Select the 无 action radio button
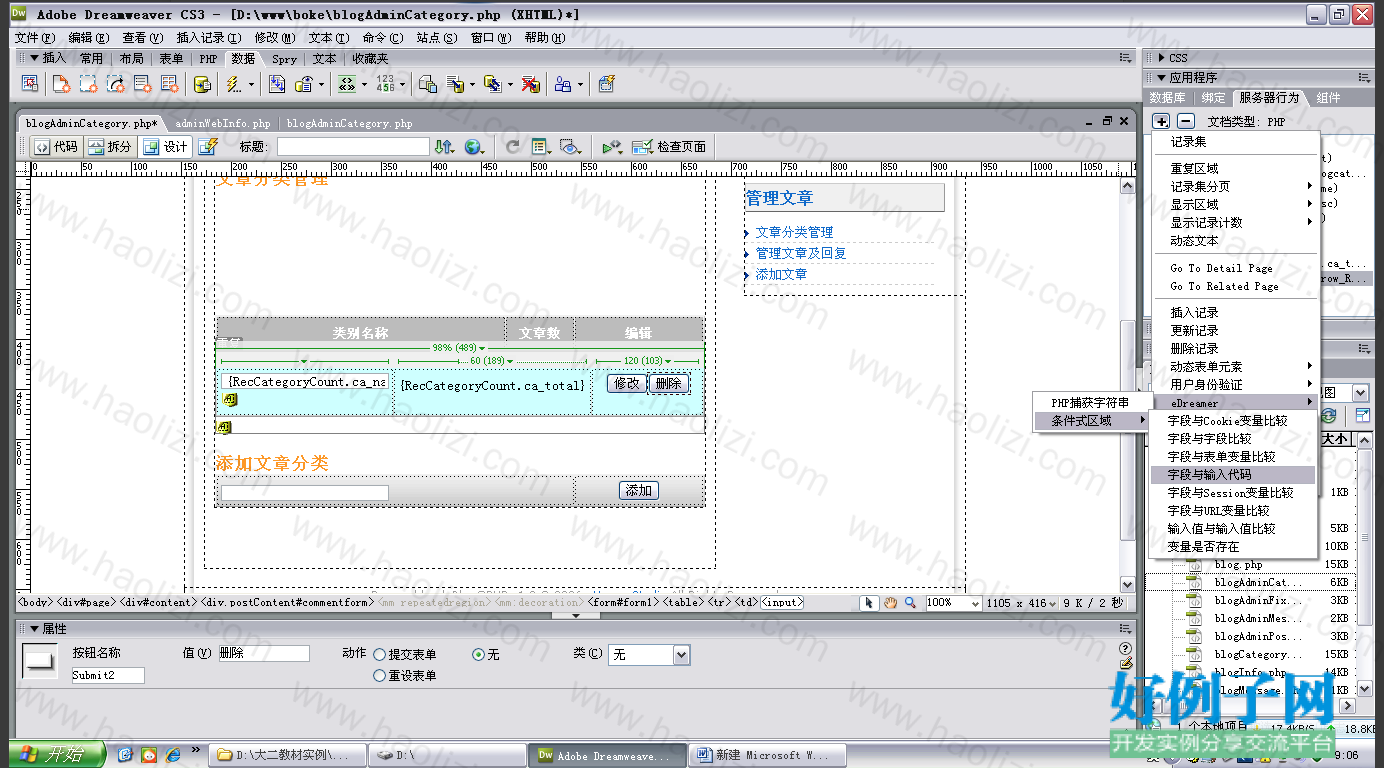The height and width of the screenshot is (768, 1384). point(478,655)
